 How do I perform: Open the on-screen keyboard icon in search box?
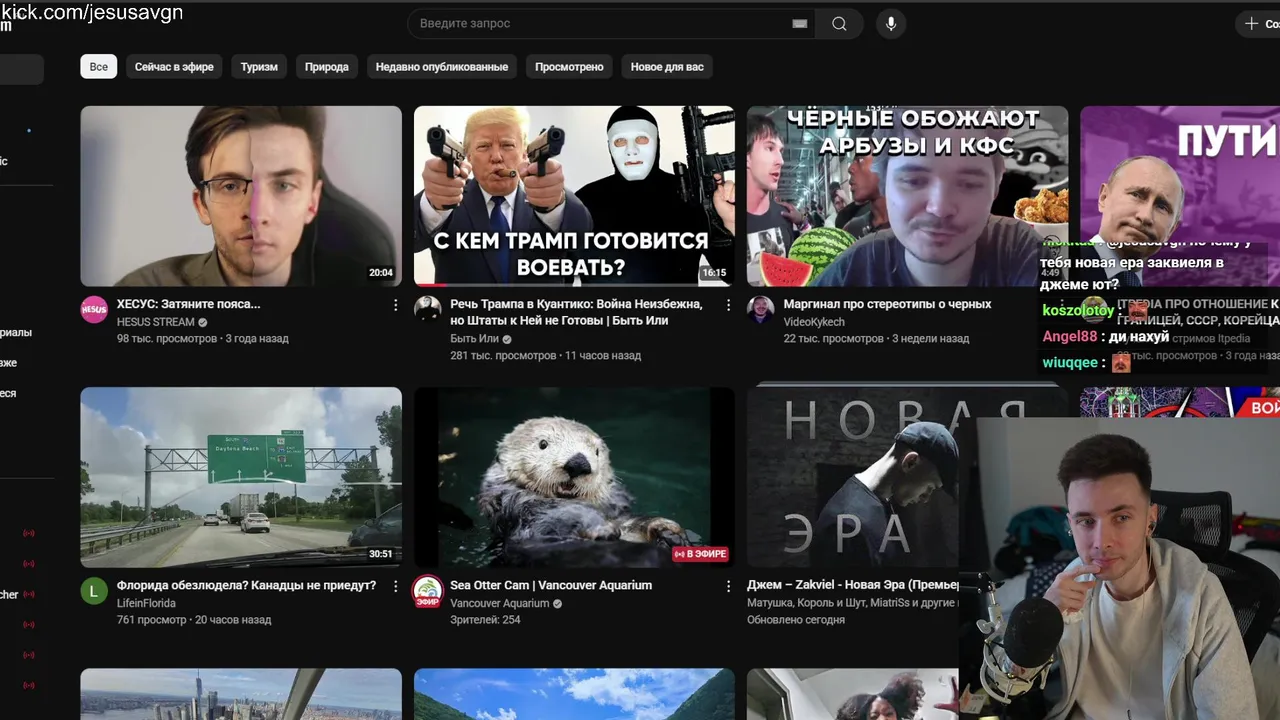[799, 23]
